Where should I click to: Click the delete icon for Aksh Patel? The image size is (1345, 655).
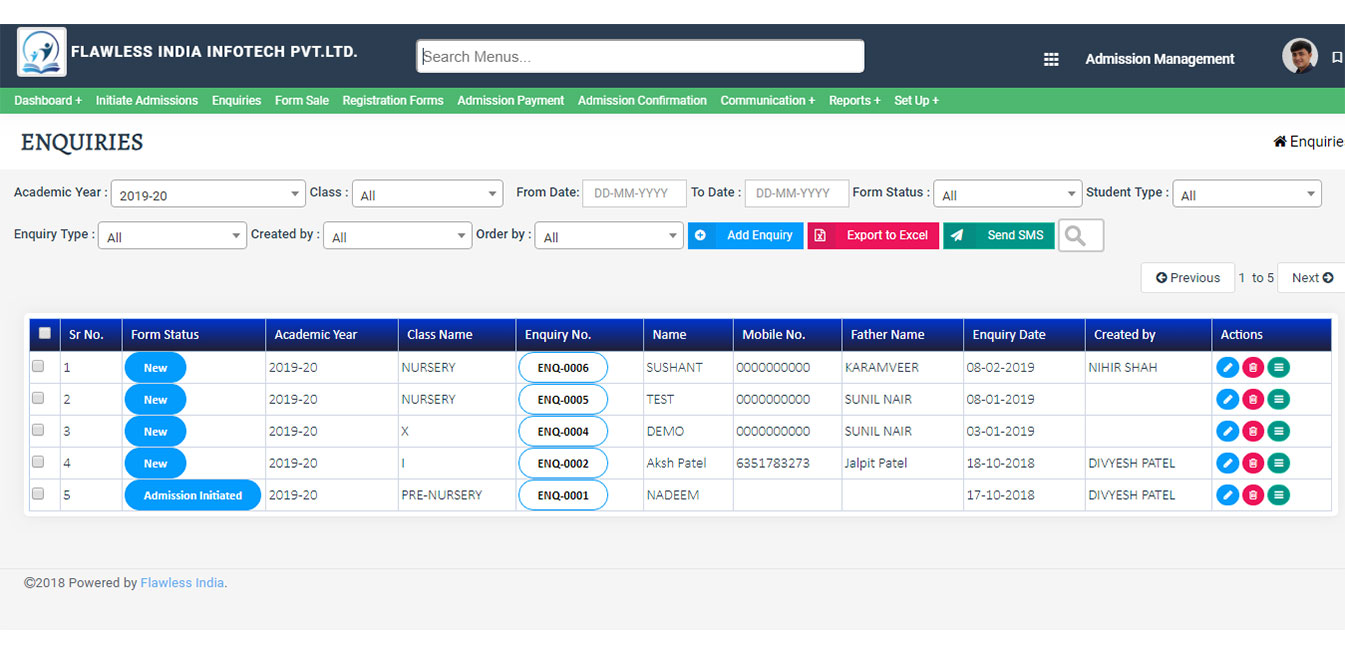[1253, 464]
